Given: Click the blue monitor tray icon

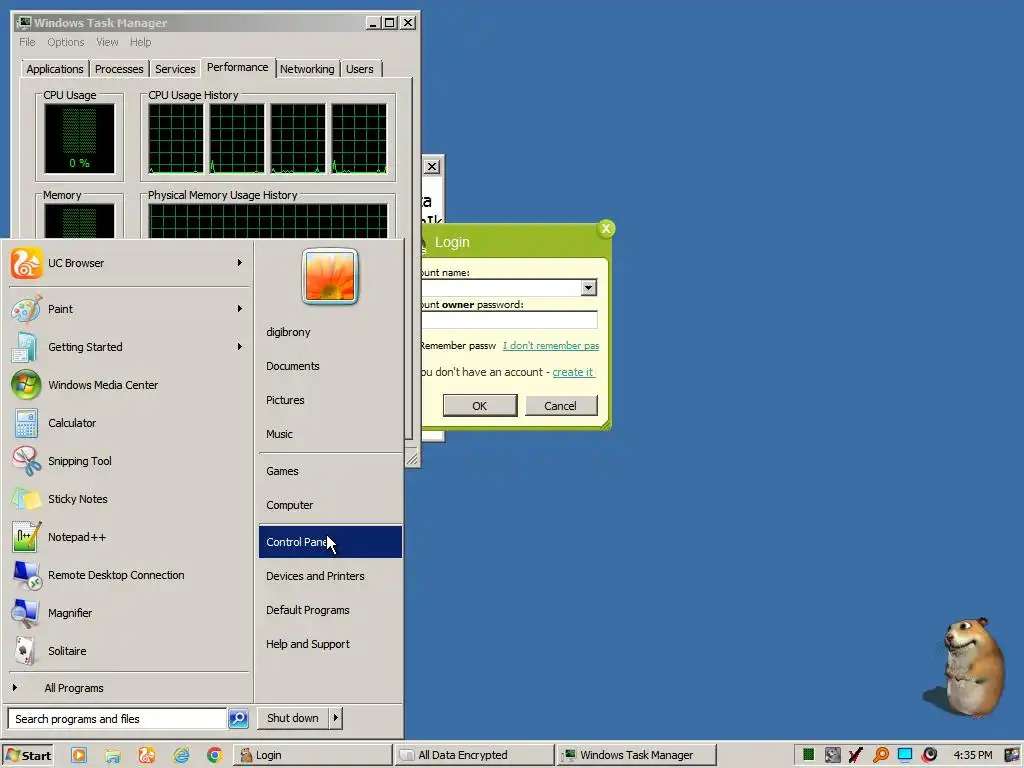Looking at the screenshot, I should (905, 755).
